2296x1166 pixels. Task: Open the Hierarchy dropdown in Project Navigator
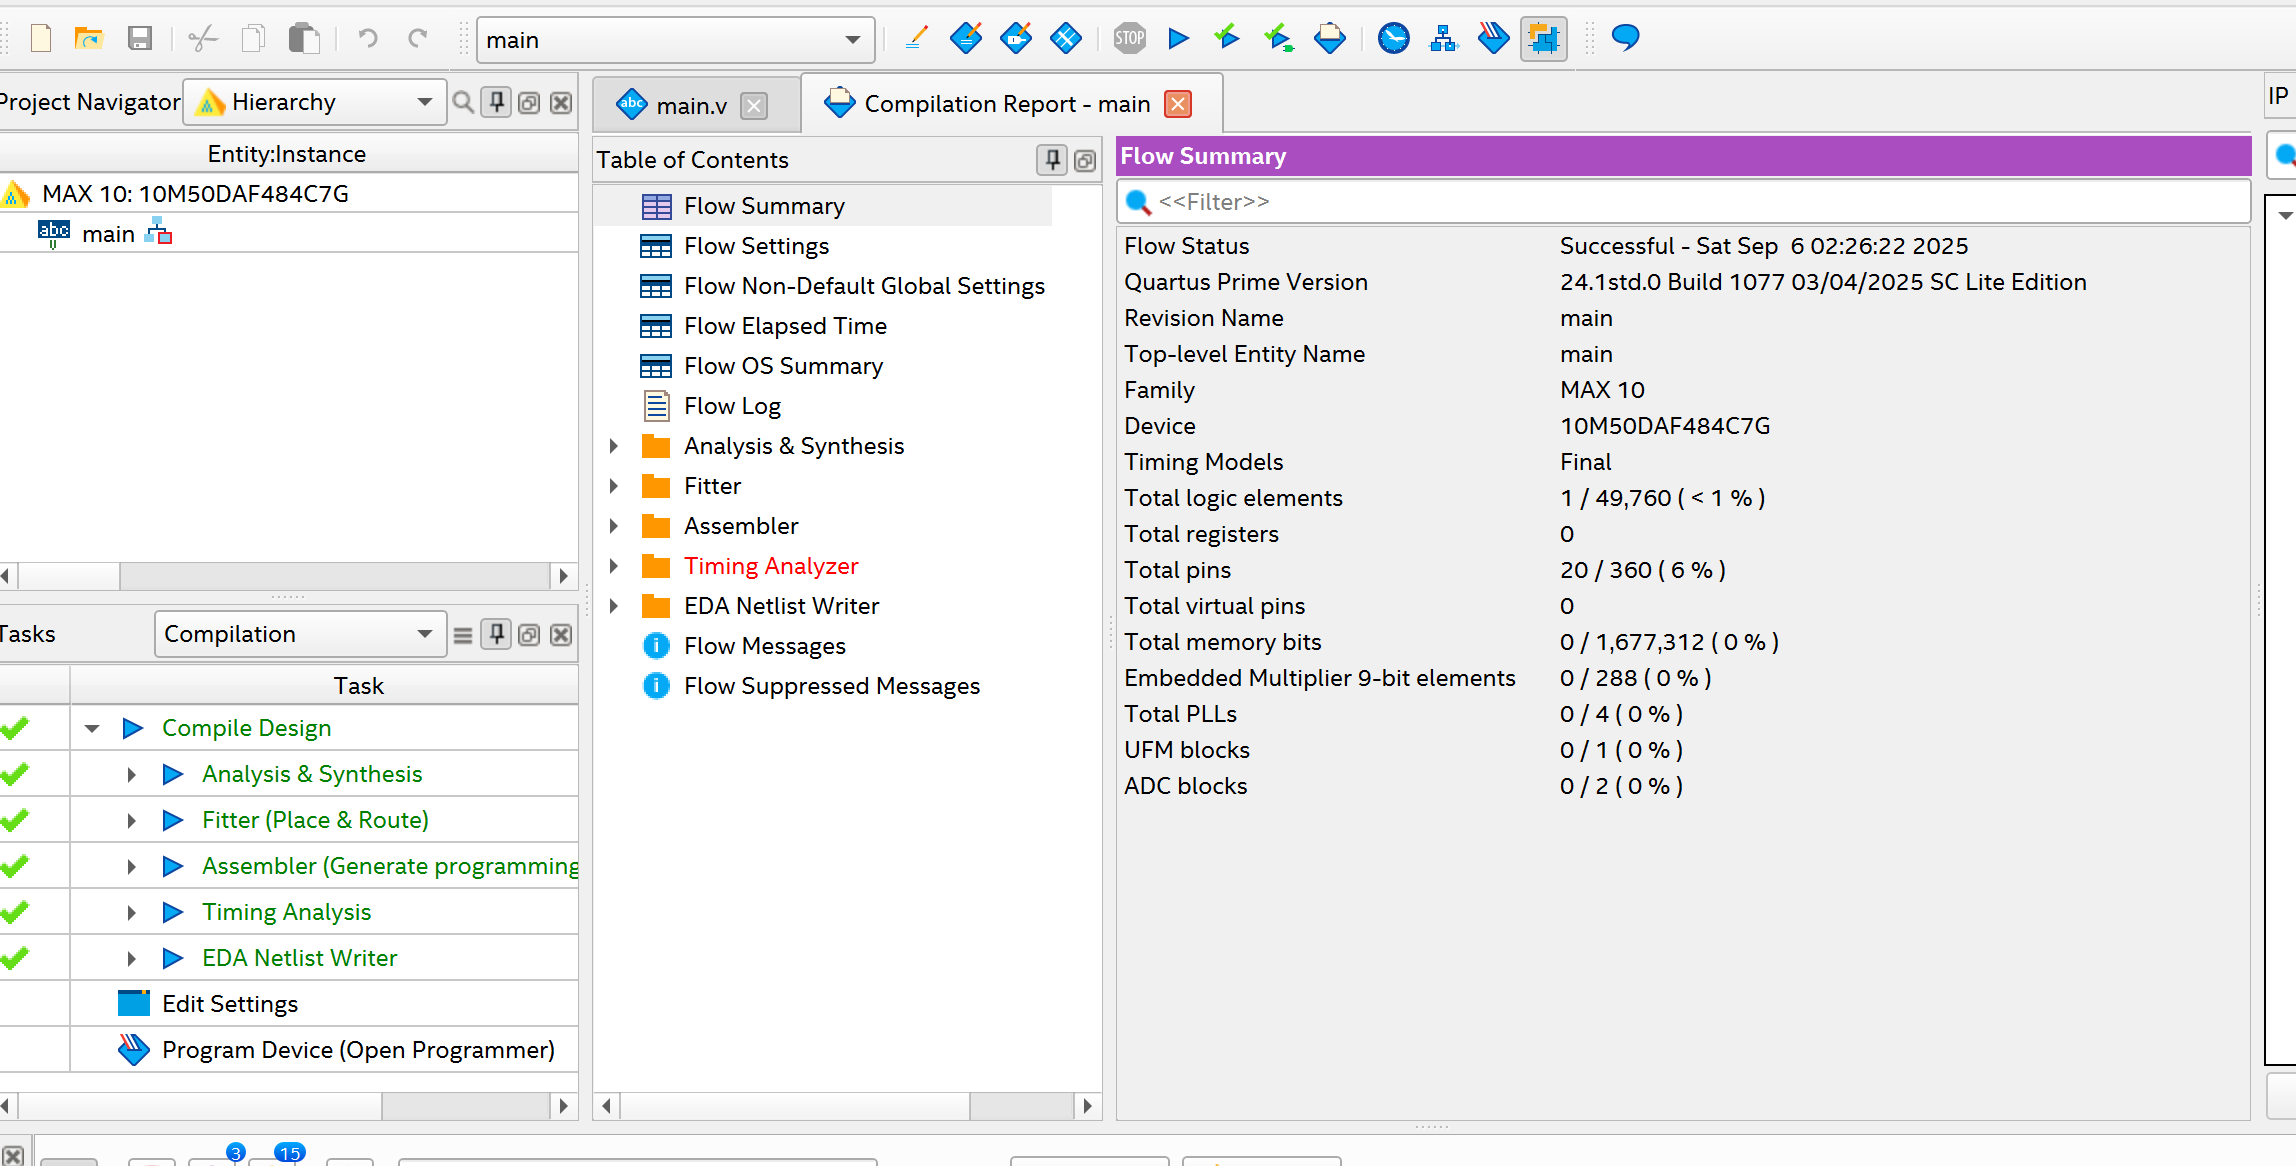point(315,102)
